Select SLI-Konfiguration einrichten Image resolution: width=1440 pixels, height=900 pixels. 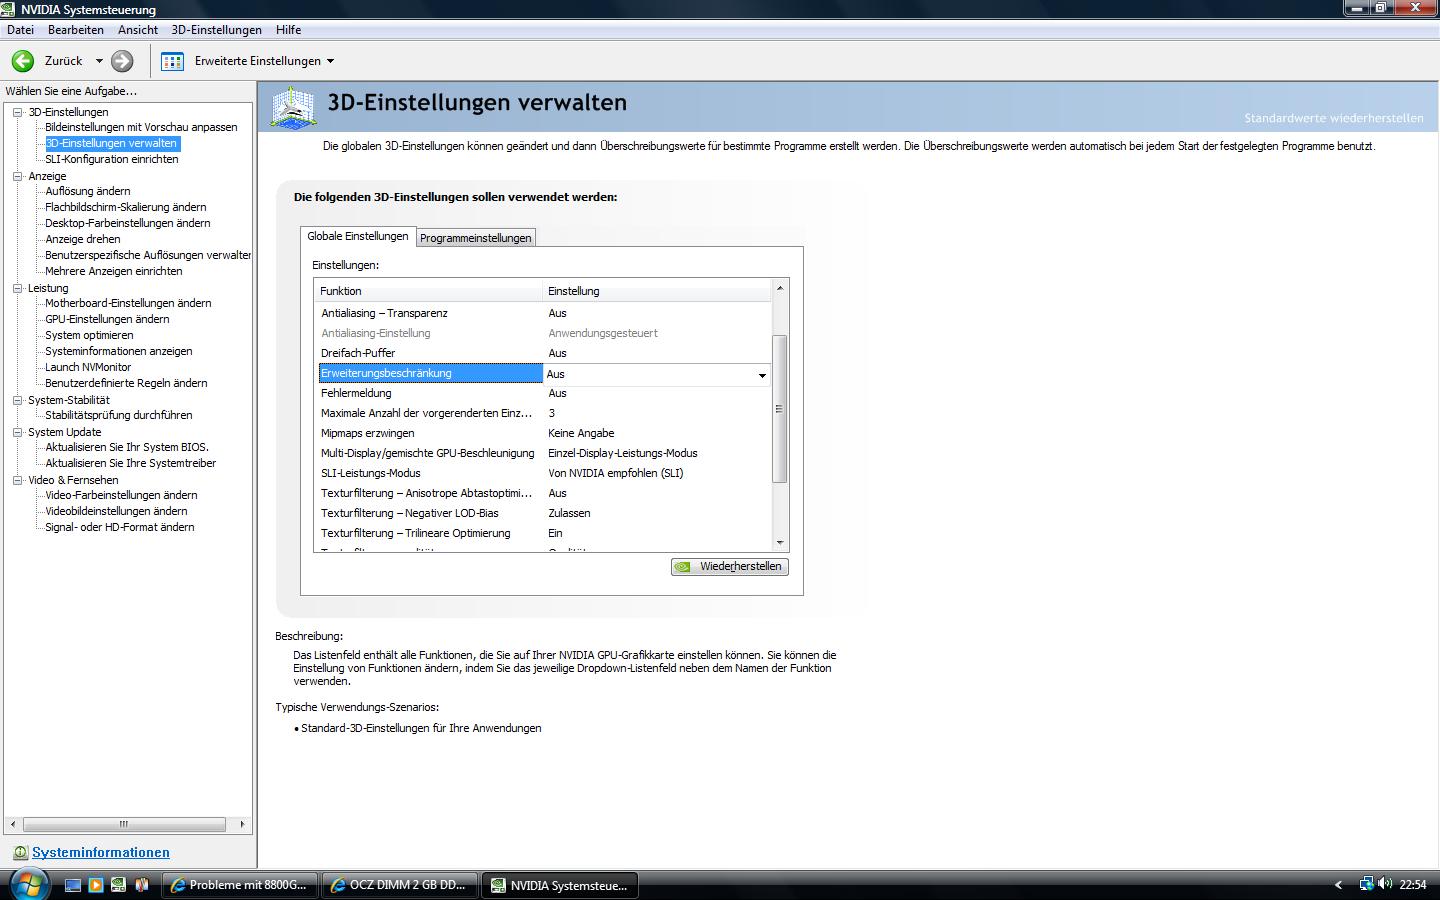click(112, 159)
